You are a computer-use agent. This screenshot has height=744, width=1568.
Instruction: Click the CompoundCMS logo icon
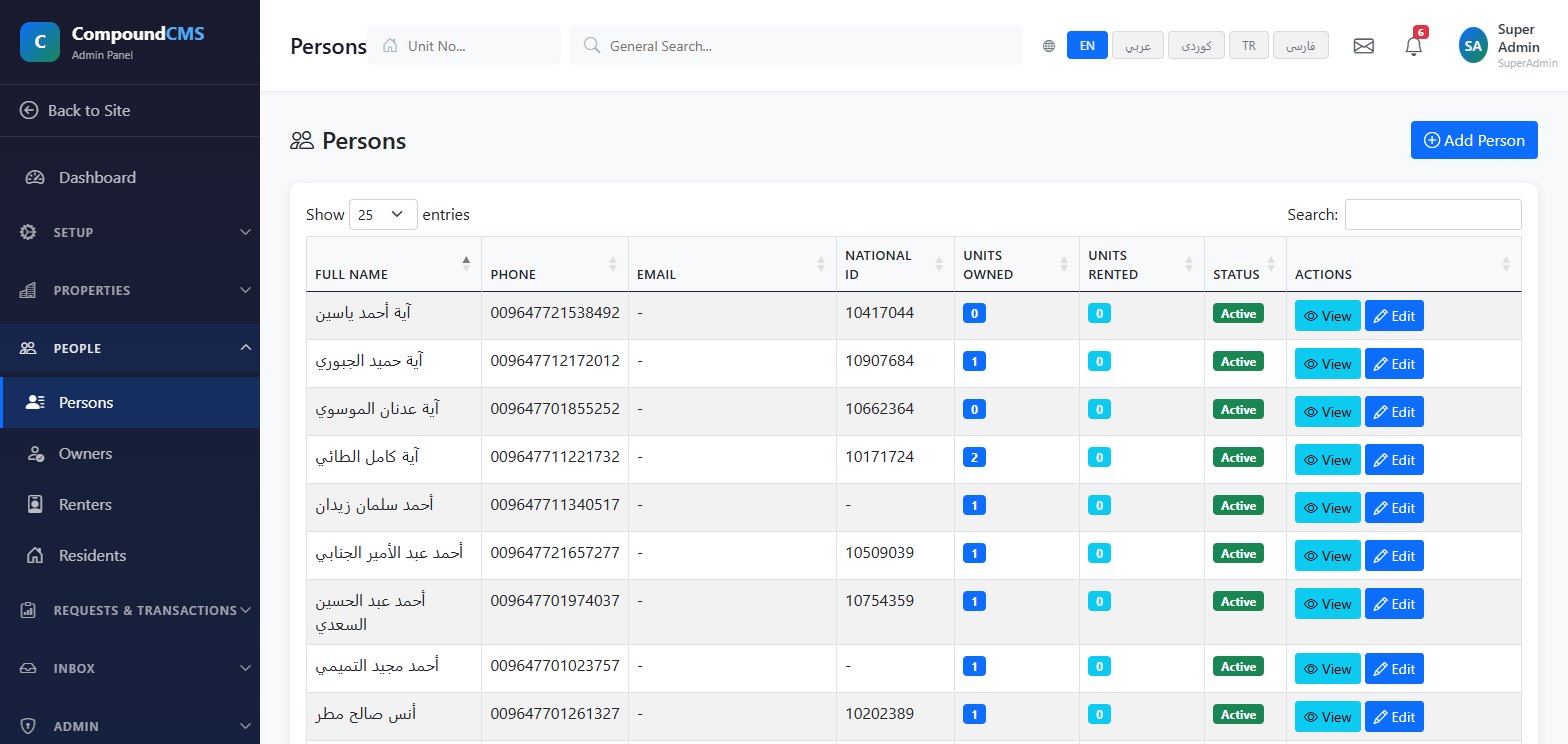tap(39, 42)
